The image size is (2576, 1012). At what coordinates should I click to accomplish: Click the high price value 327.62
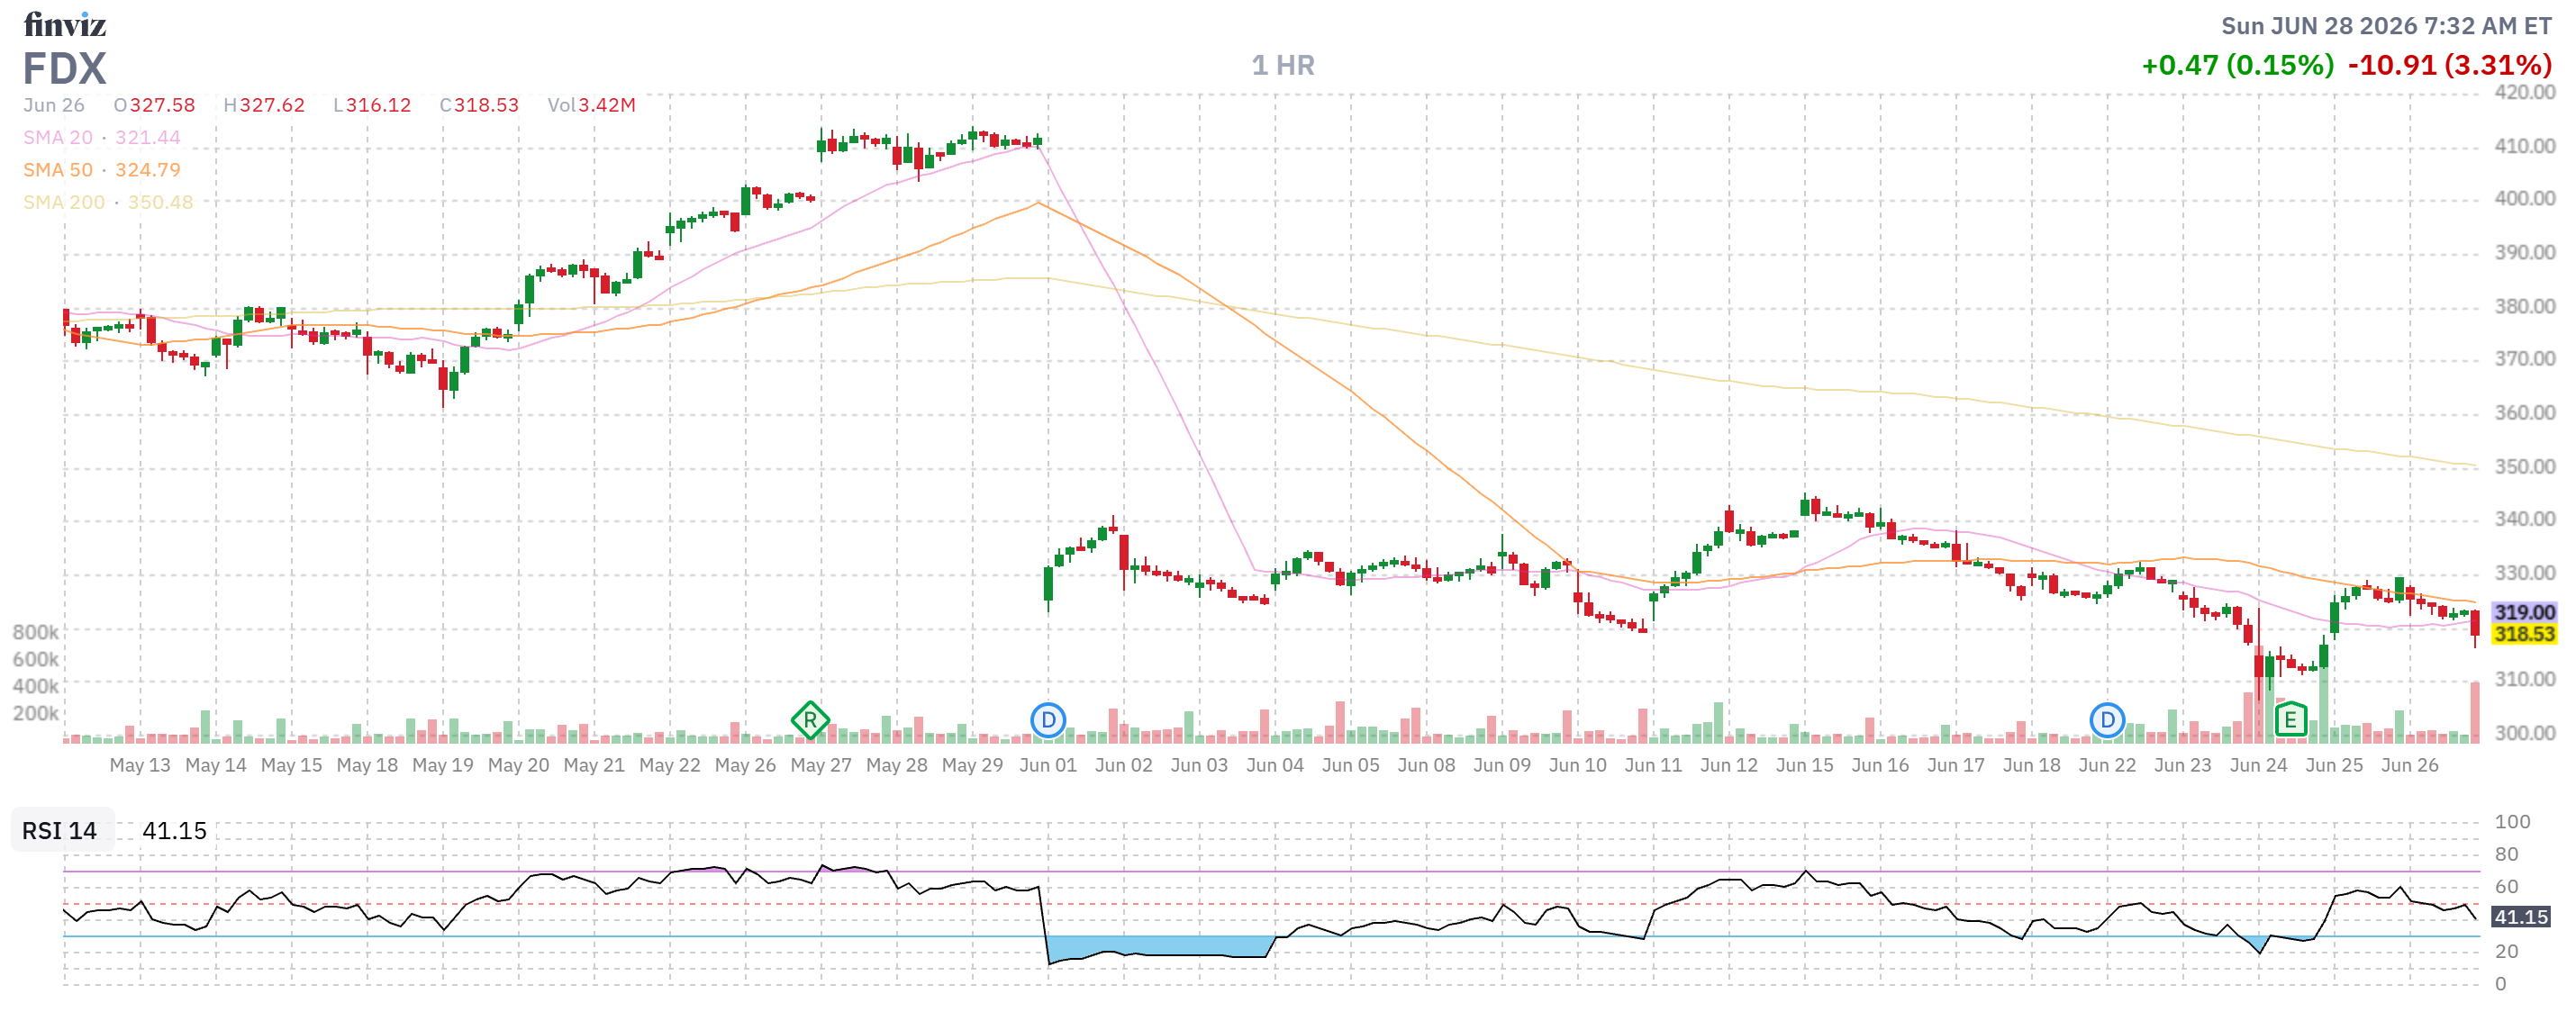[272, 105]
